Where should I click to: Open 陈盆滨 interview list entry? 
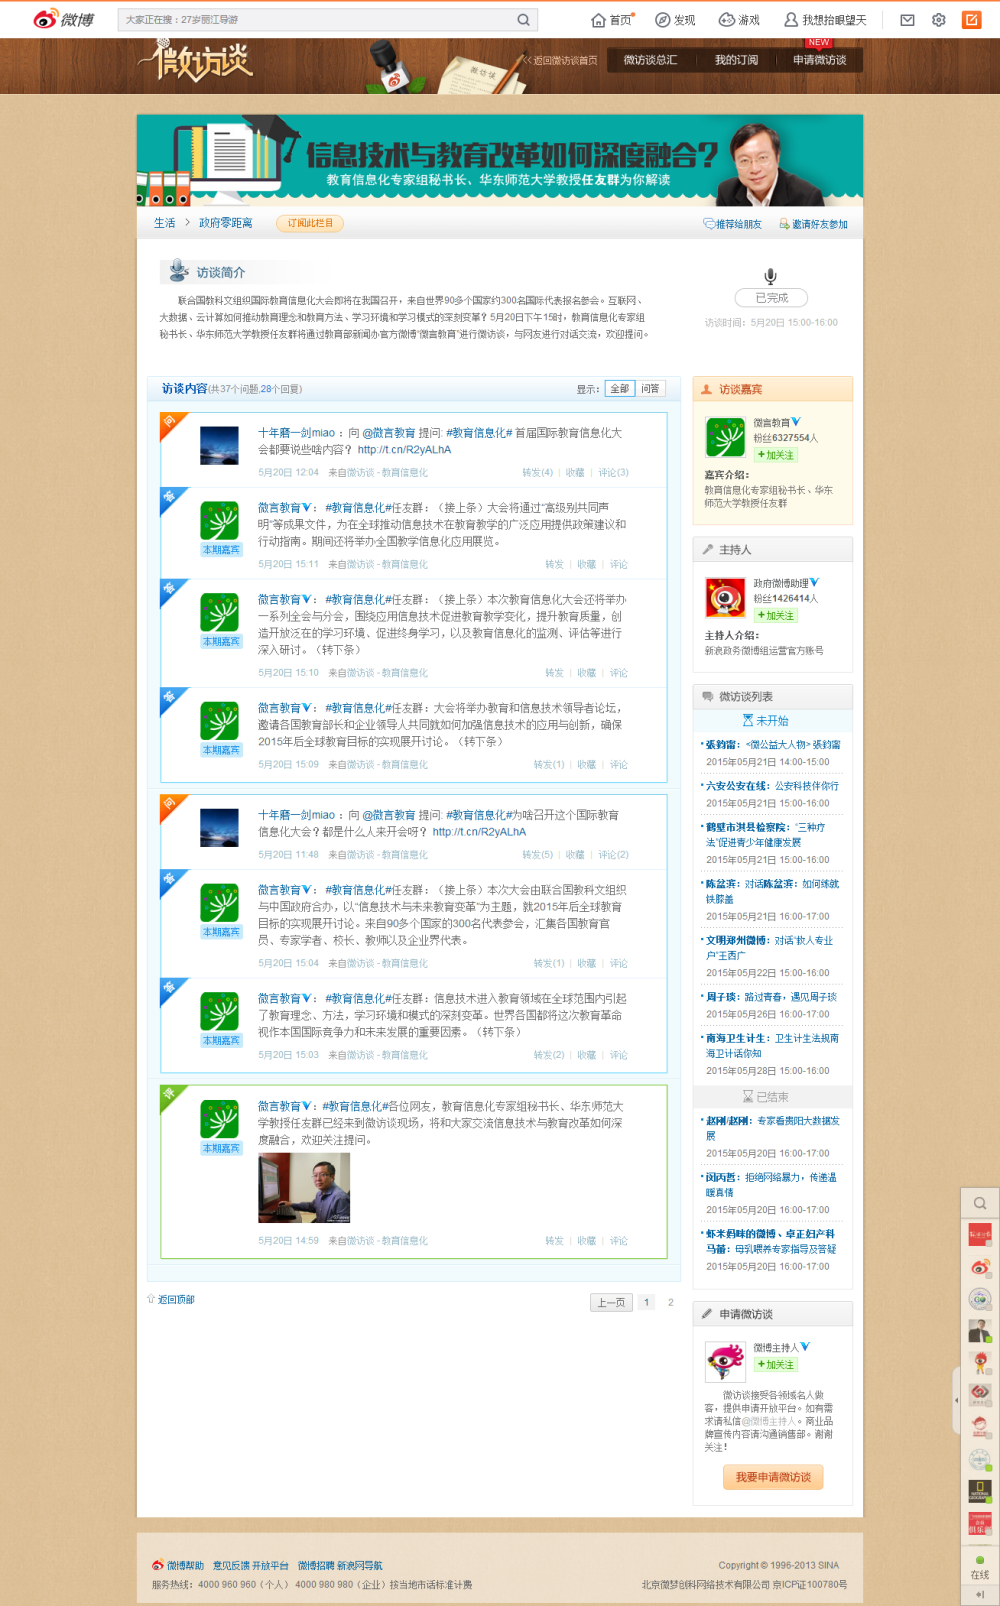pos(772,891)
